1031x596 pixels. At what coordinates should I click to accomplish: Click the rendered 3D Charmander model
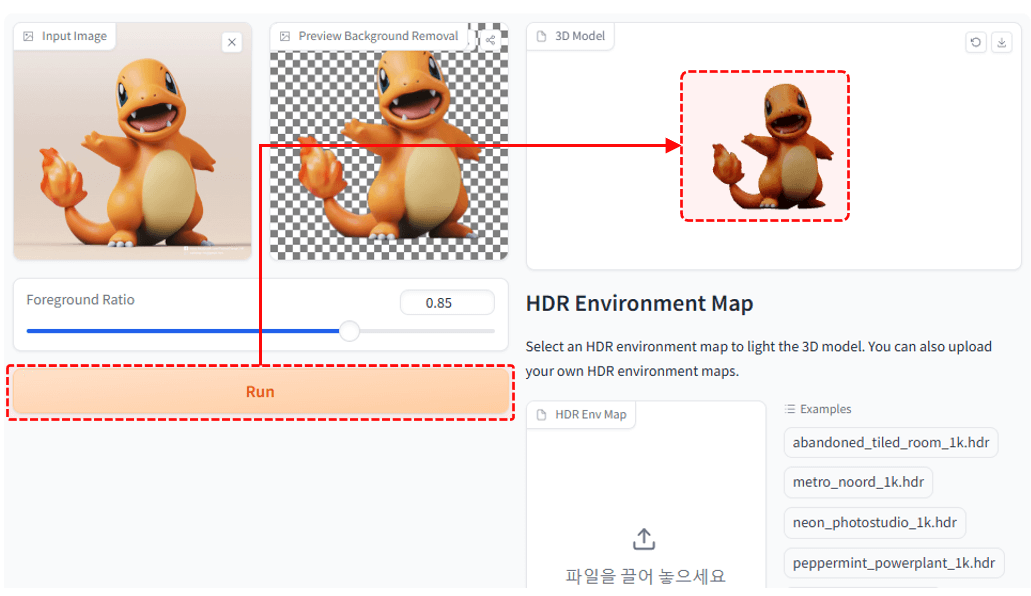[772, 146]
